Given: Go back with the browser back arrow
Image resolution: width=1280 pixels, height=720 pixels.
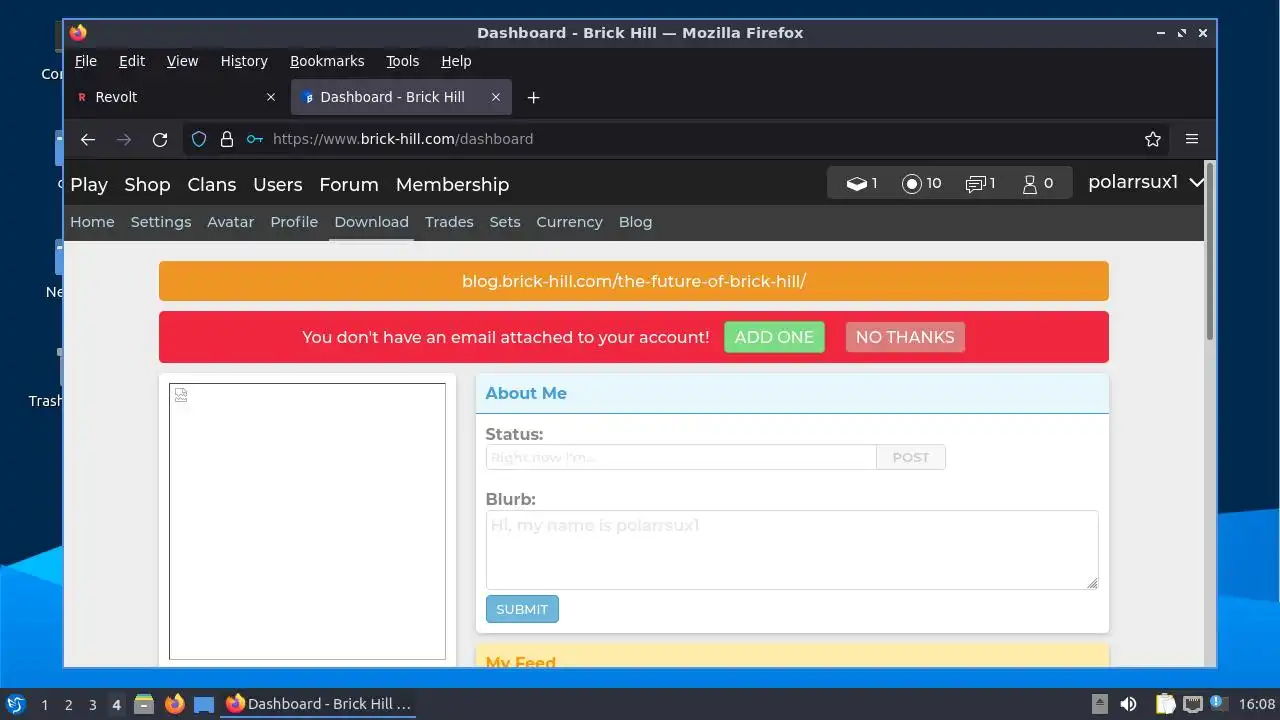Looking at the screenshot, I should pyautogui.click(x=88, y=139).
